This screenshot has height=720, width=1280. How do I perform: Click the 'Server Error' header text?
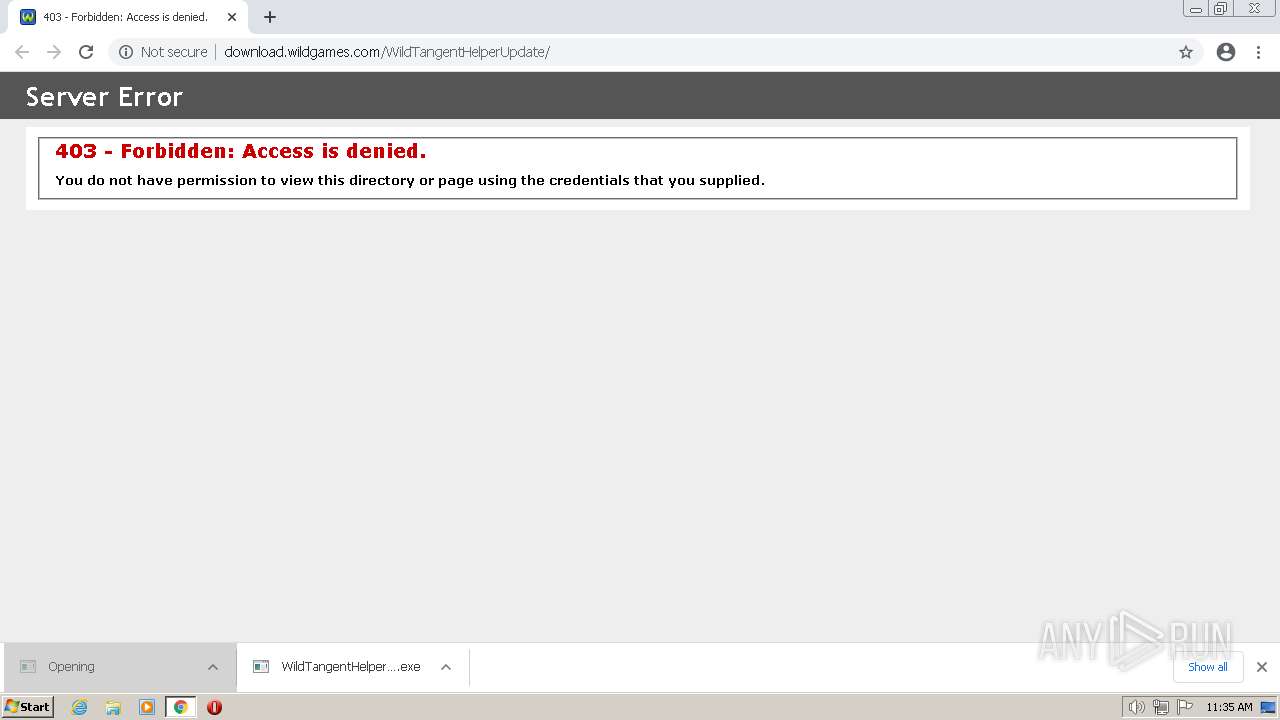(104, 97)
